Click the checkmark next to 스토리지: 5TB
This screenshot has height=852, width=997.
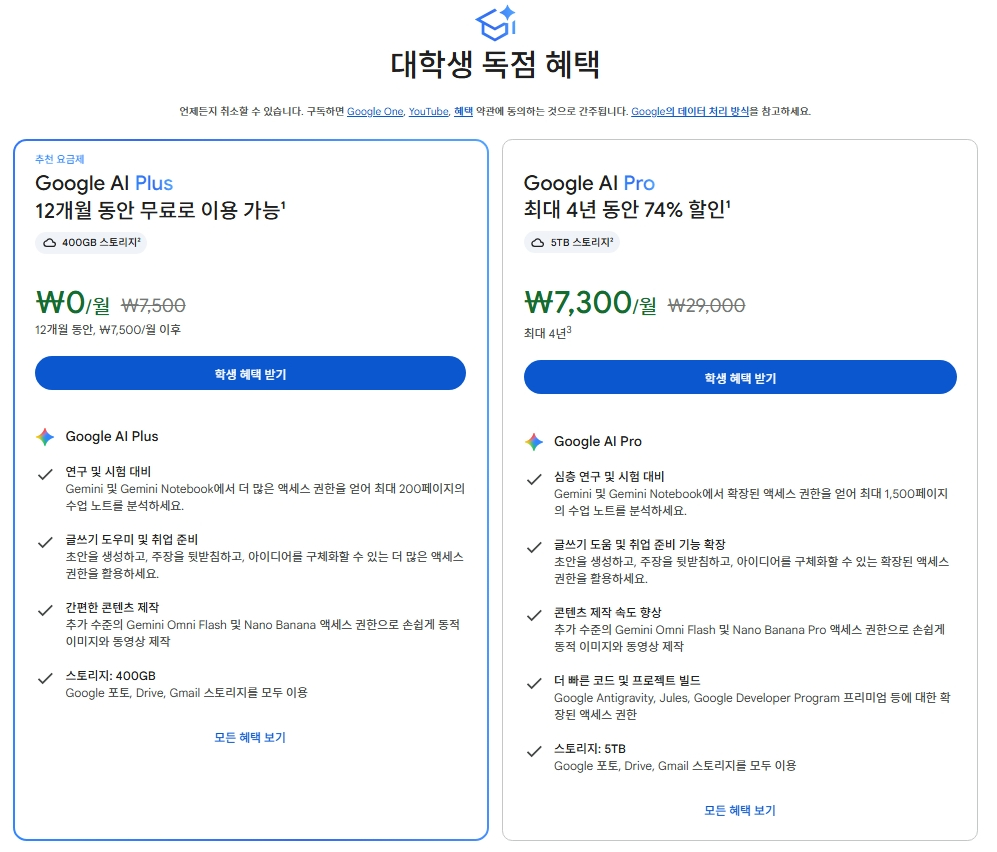[x=534, y=752]
